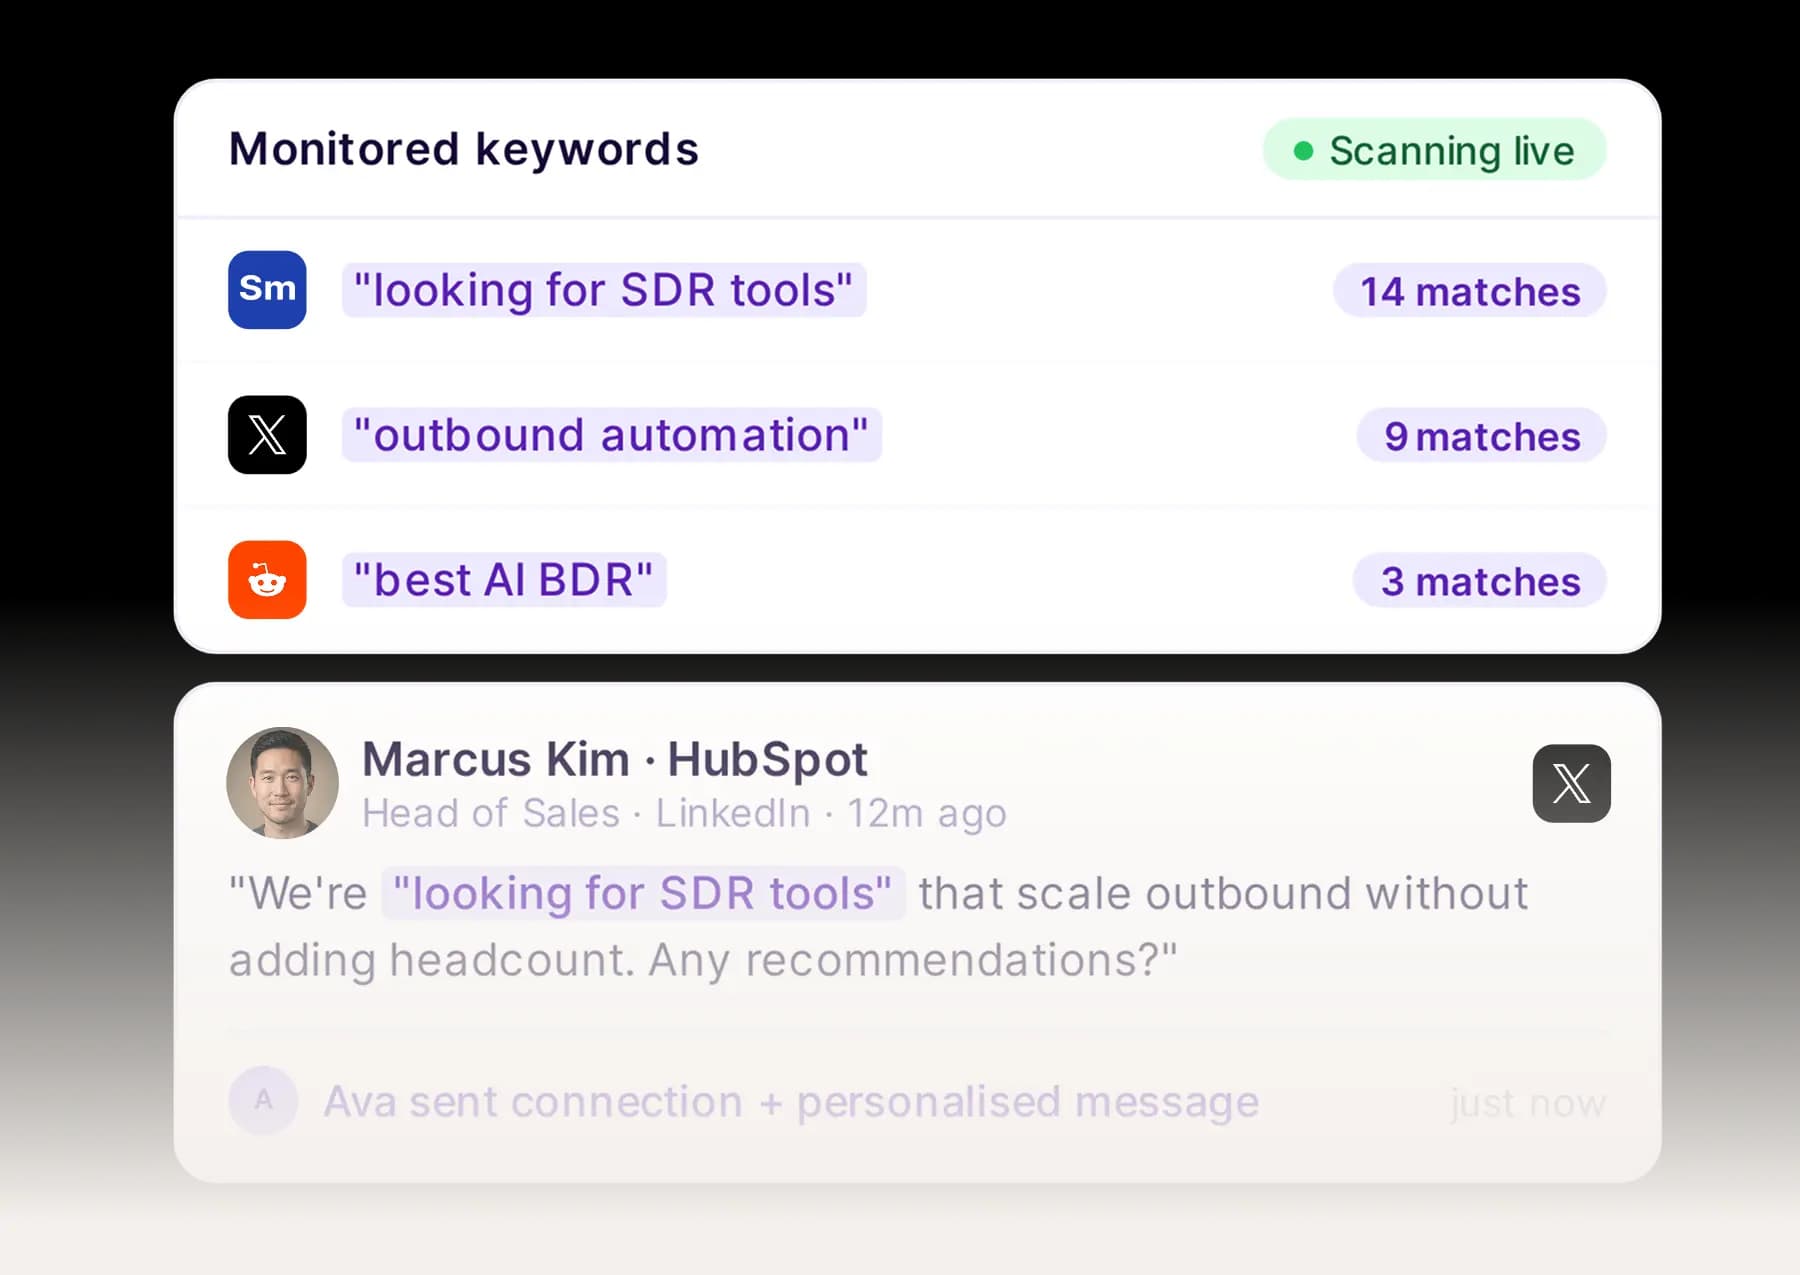The width and height of the screenshot is (1800, 1275).
Task: Open Marcus Kim's profile photo
Action: point(282,783)
